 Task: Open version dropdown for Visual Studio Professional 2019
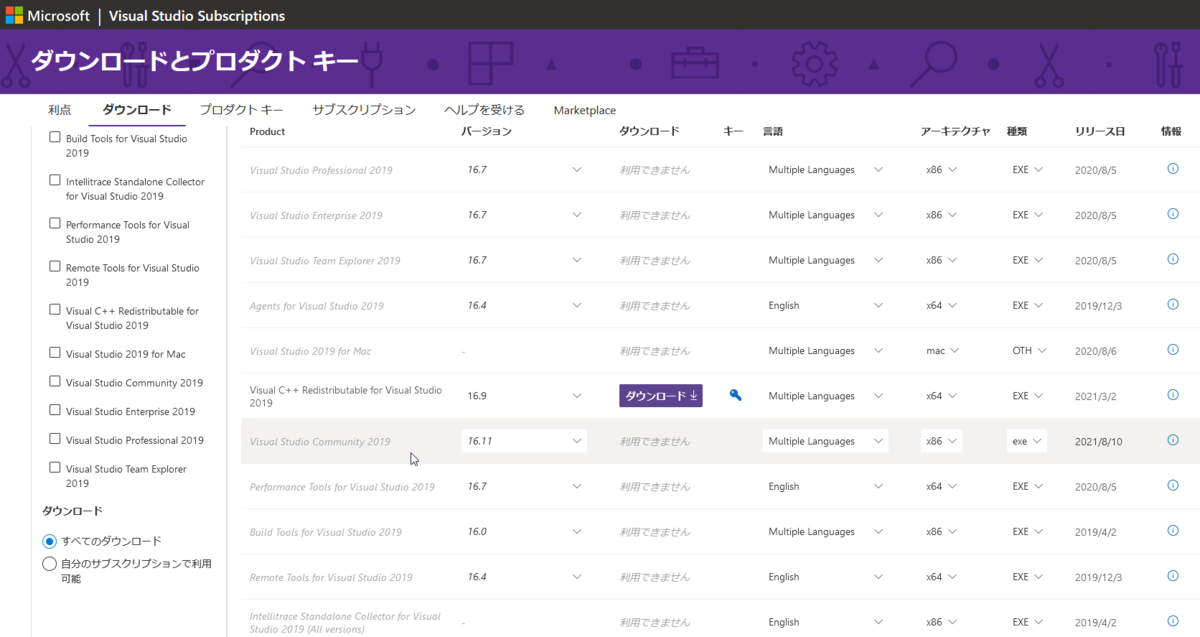click(x=524, y=170)
